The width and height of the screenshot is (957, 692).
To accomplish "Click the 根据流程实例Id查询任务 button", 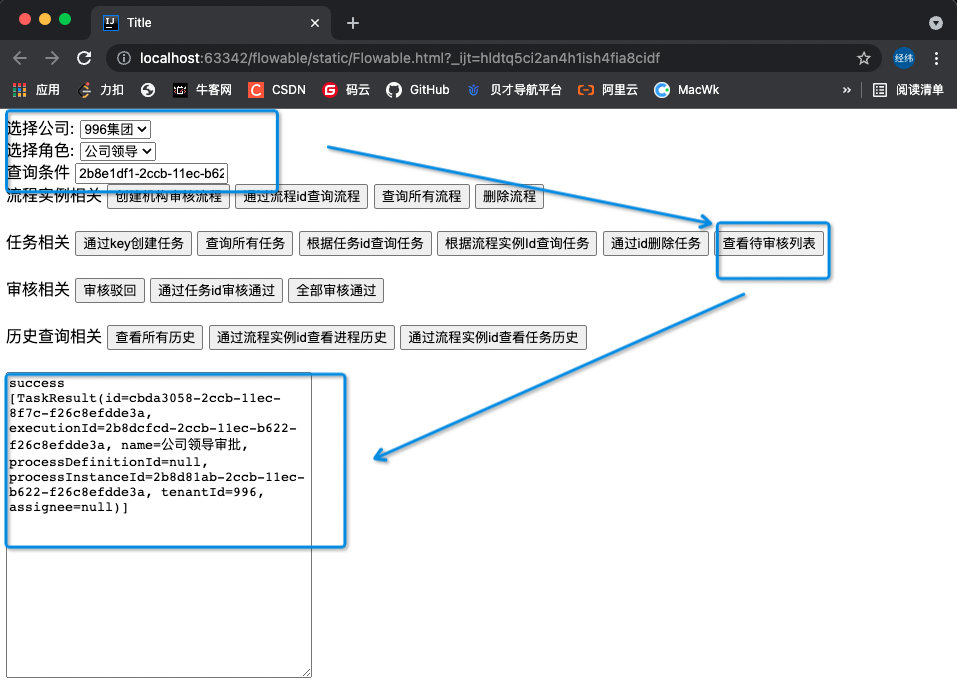I will point(517,243).
